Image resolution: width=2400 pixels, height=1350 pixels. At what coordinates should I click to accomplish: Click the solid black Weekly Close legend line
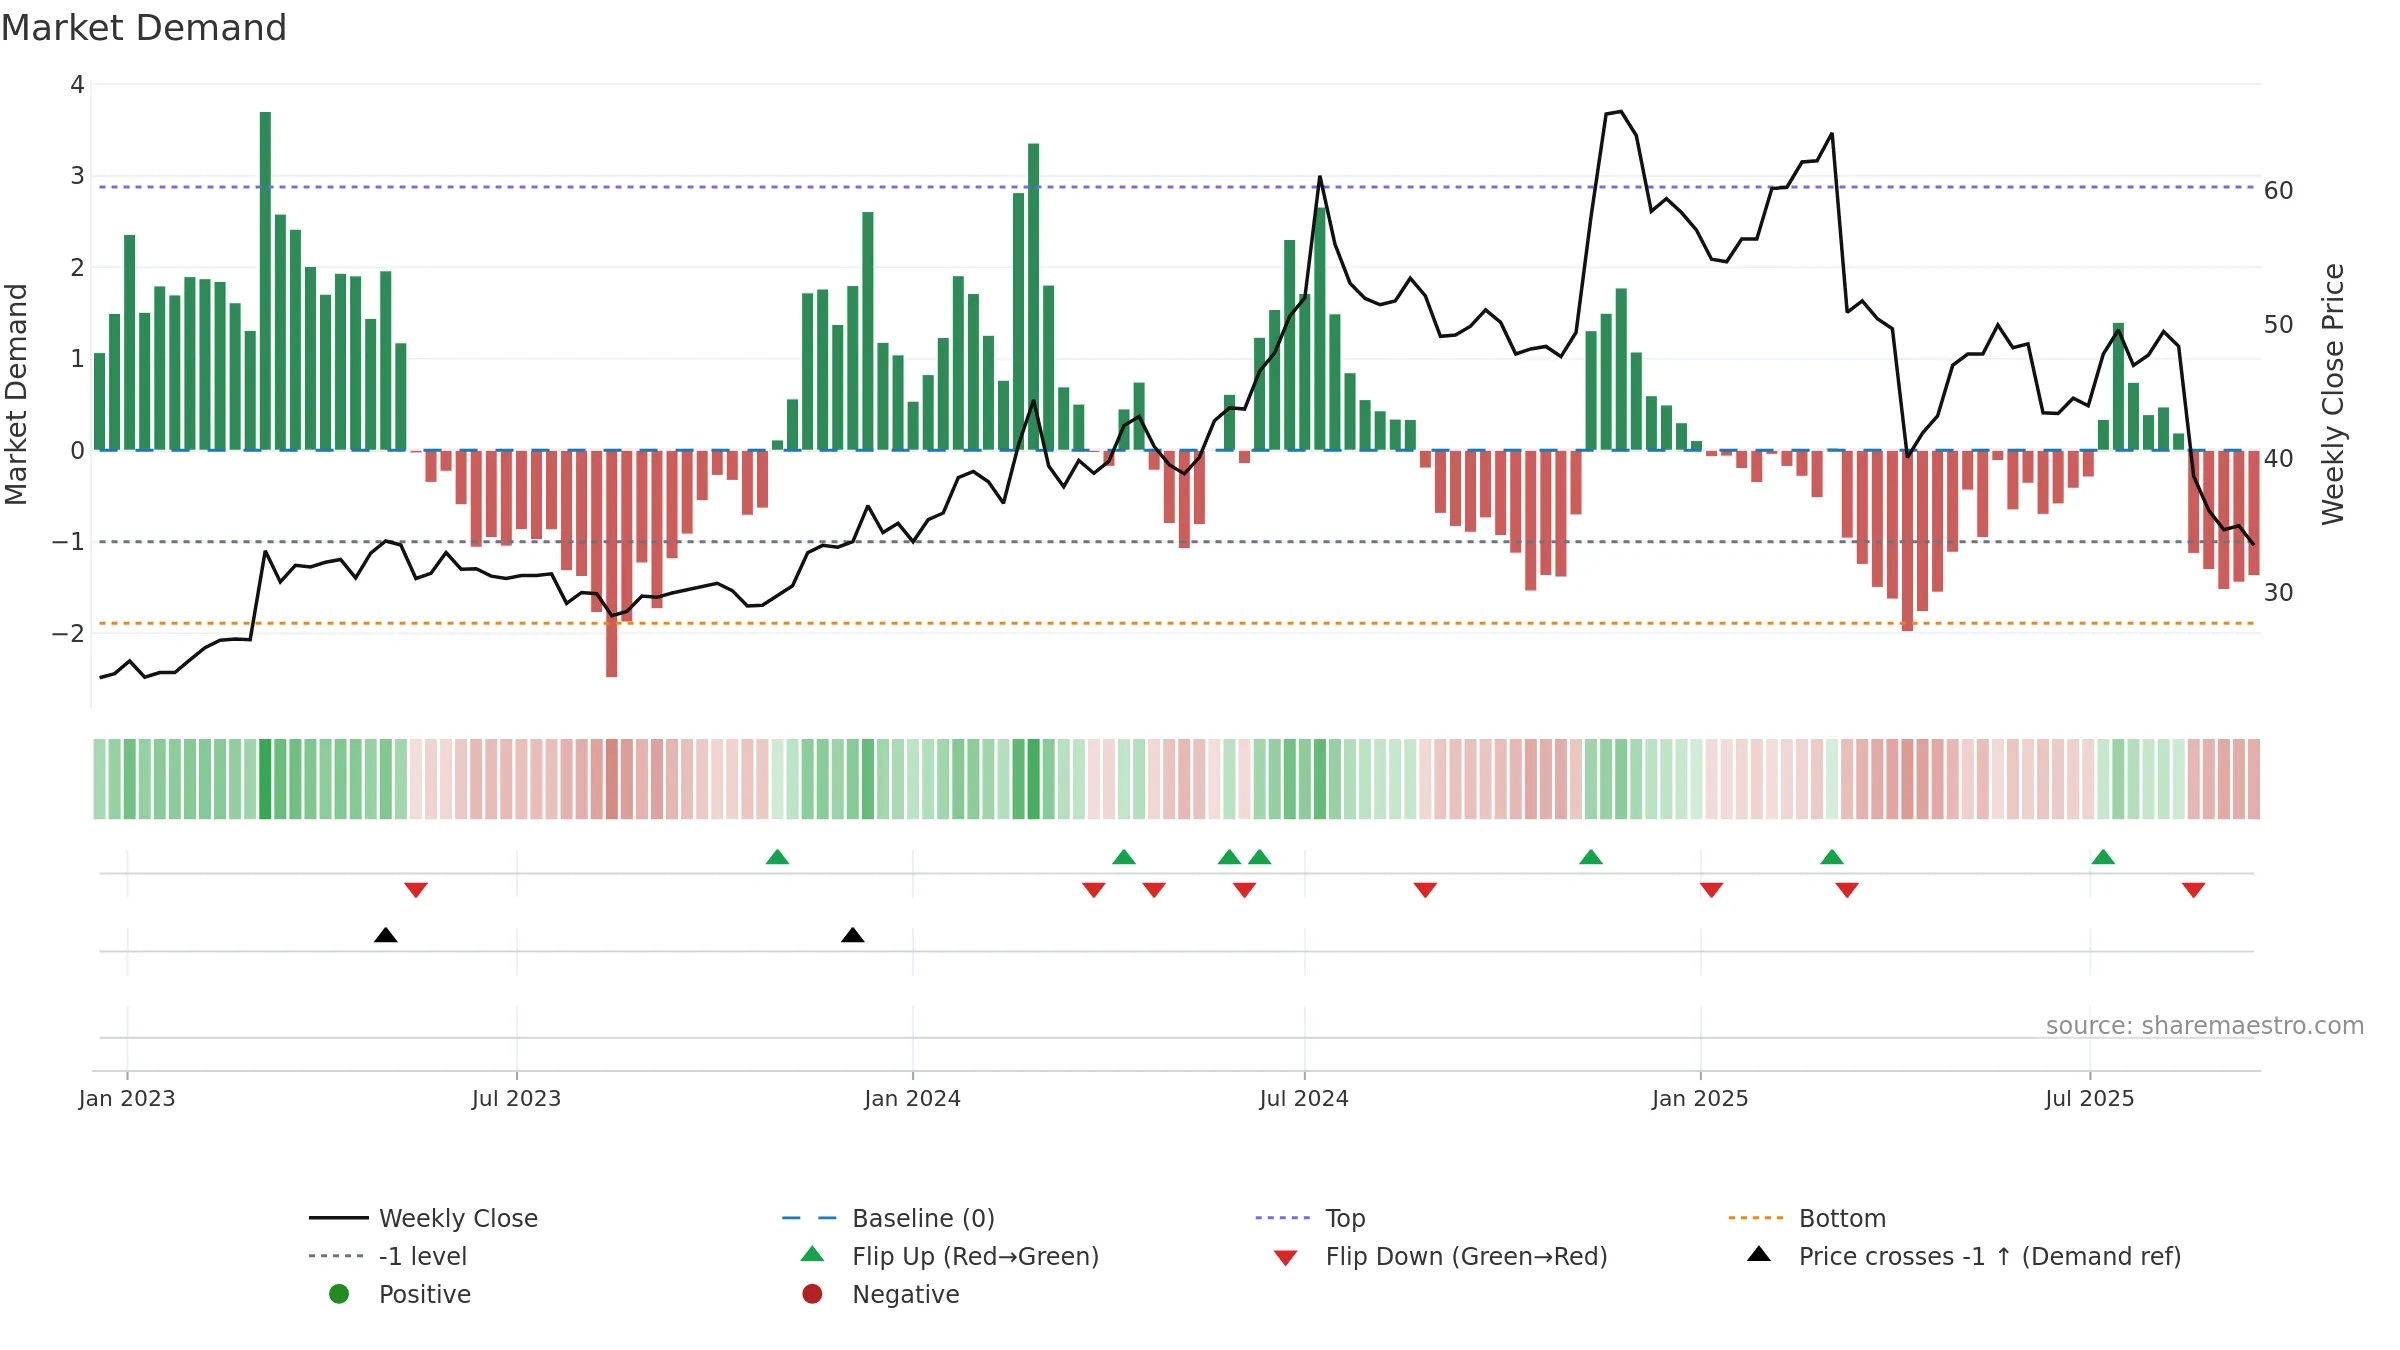(339, 1218)
